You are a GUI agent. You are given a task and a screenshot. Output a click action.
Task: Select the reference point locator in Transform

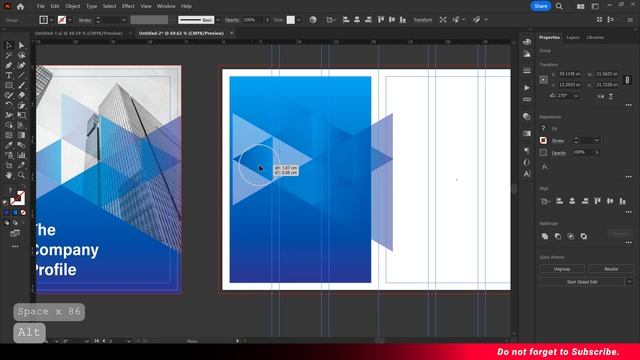click(x=543, y=80)
